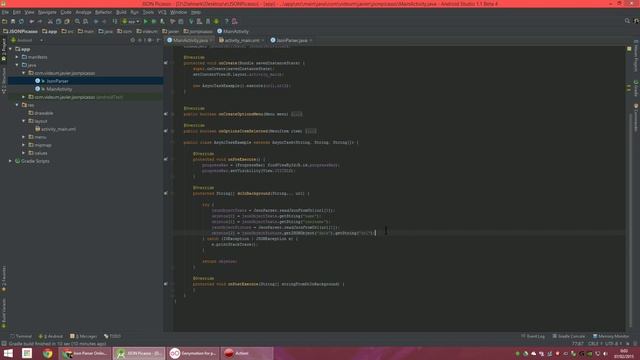Switch to the activity_main.xml editor tab

click(242, 40)
